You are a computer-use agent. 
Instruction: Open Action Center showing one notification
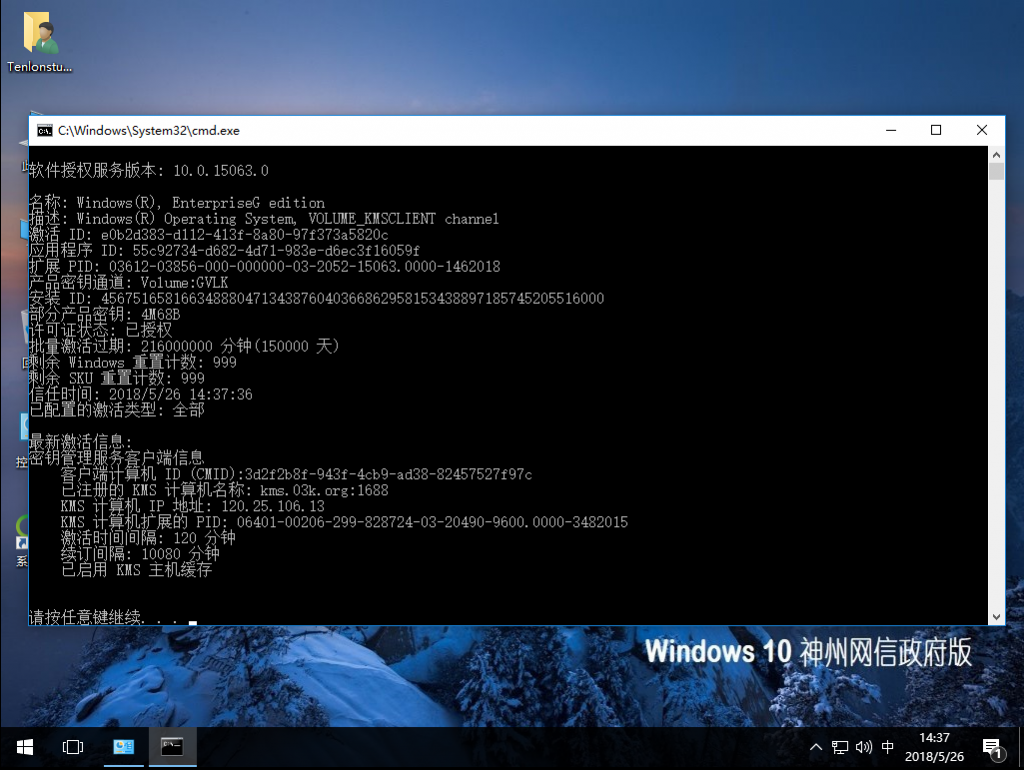(x=992, y=747)
